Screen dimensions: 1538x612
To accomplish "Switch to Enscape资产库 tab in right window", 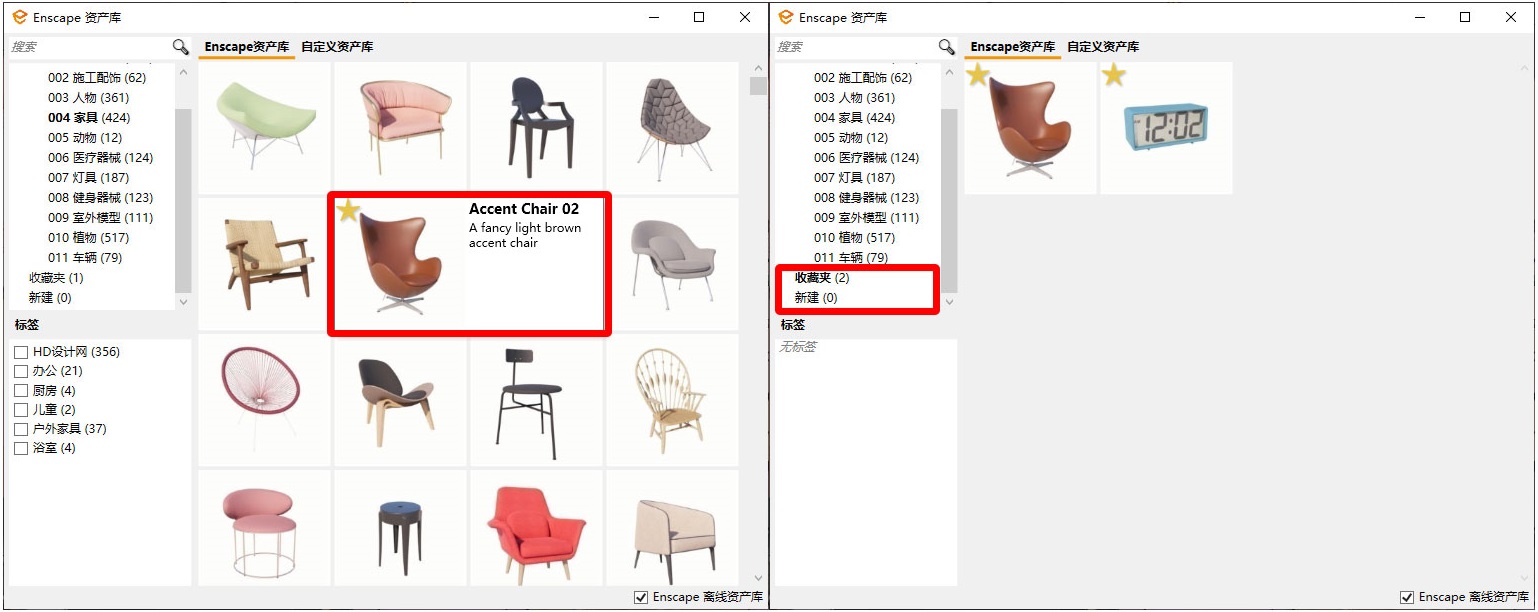I will pyautogui.click(x=1013, y=47).
